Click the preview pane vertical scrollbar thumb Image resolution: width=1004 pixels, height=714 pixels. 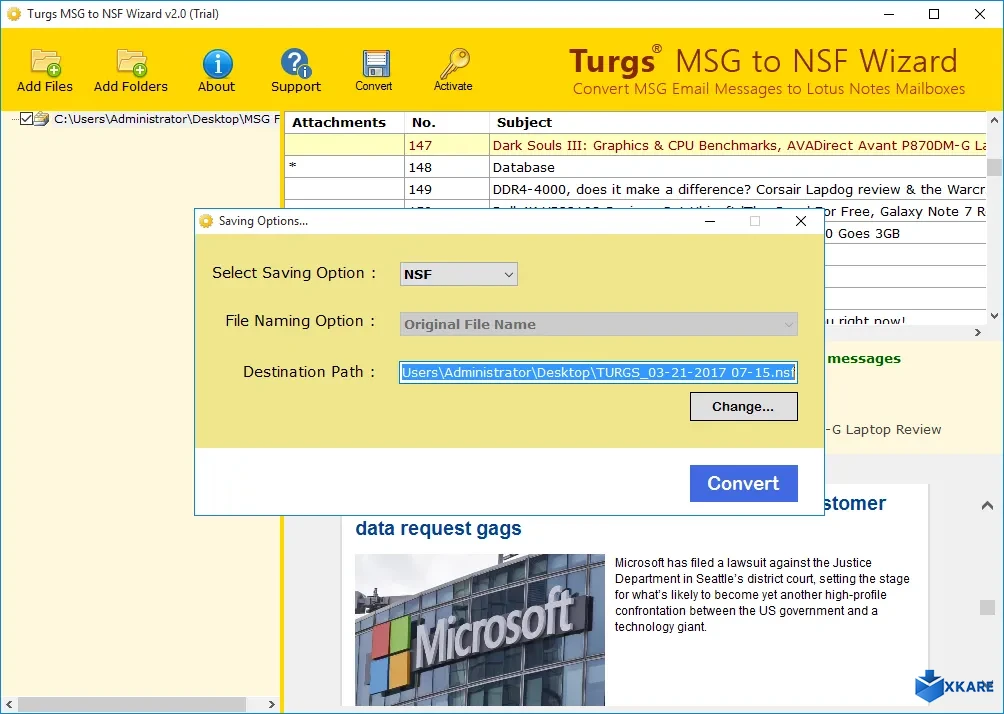click(x=987, y=607)
